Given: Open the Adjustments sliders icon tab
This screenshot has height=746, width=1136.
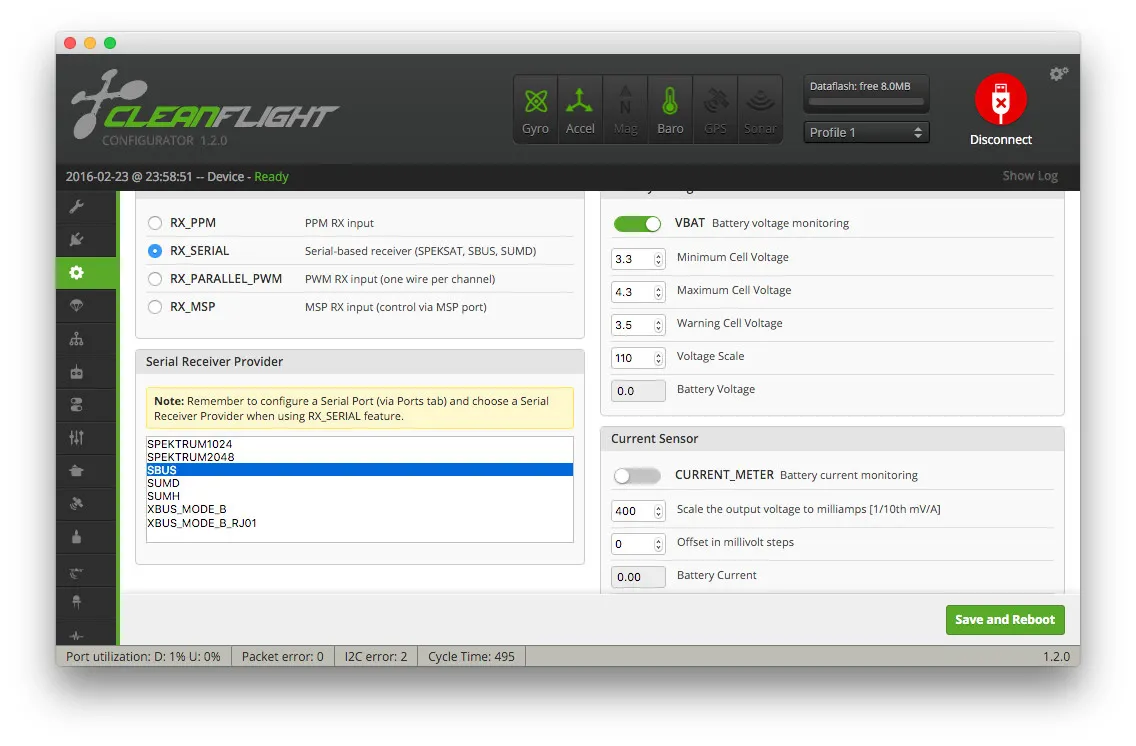Looking at the screenshot, I should point(77,438).
